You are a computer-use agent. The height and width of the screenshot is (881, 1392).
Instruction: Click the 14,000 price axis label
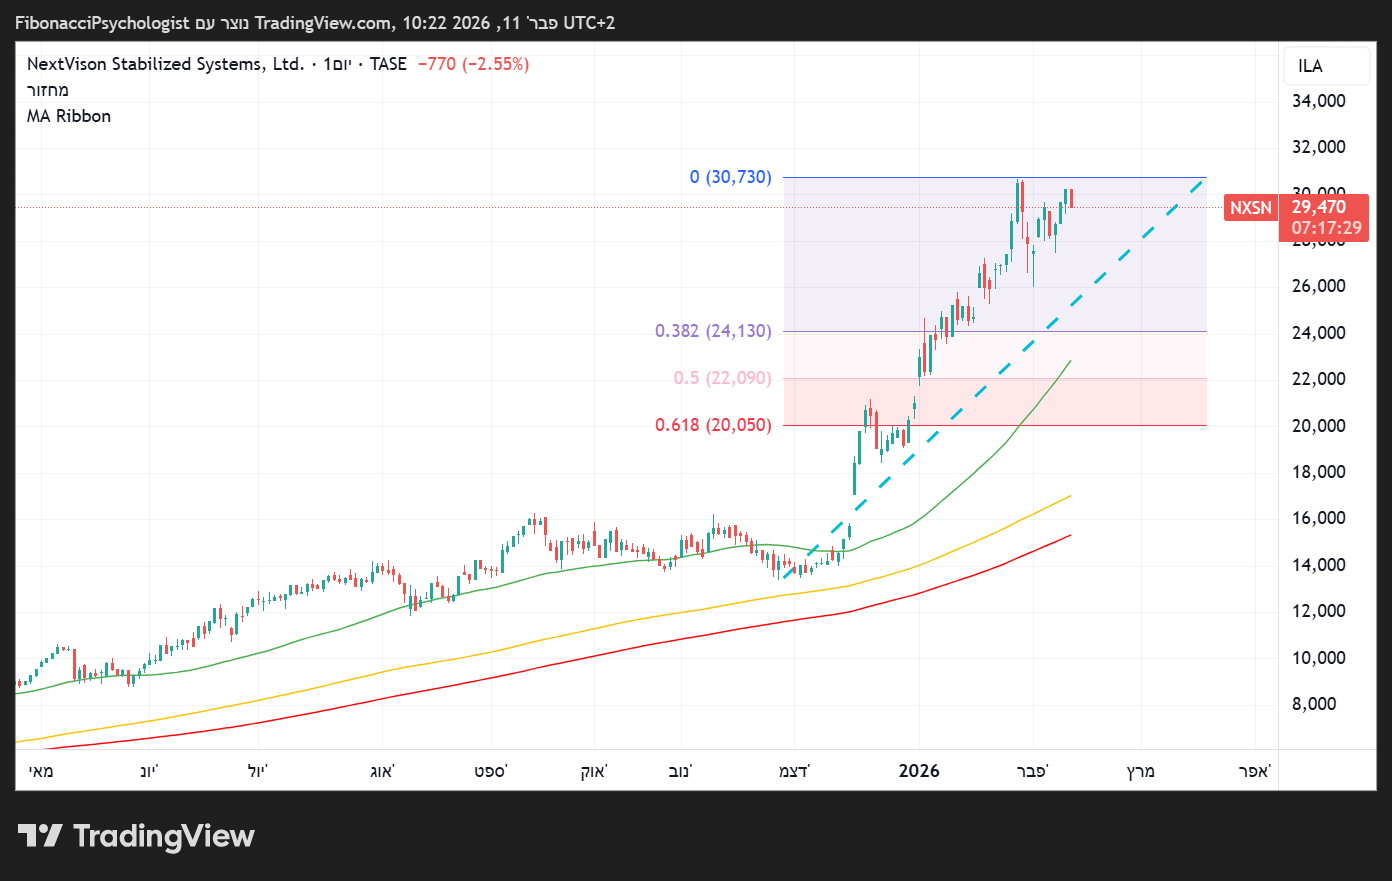pos(1319,565)
